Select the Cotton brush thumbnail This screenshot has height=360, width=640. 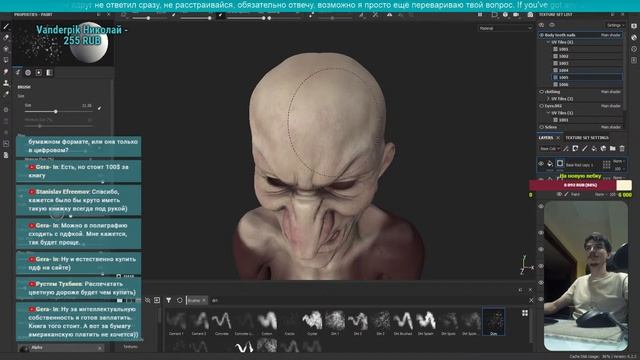(267, 322)
